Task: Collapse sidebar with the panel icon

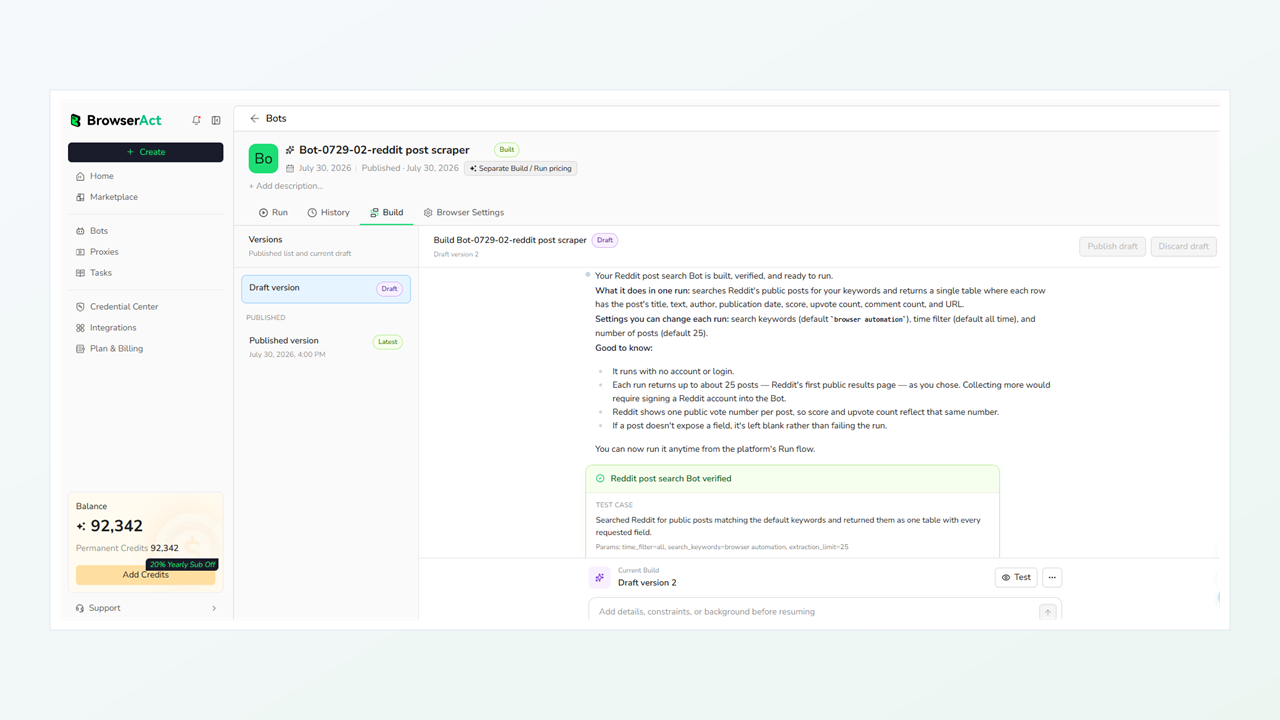Action: click(x=216, y=120)
